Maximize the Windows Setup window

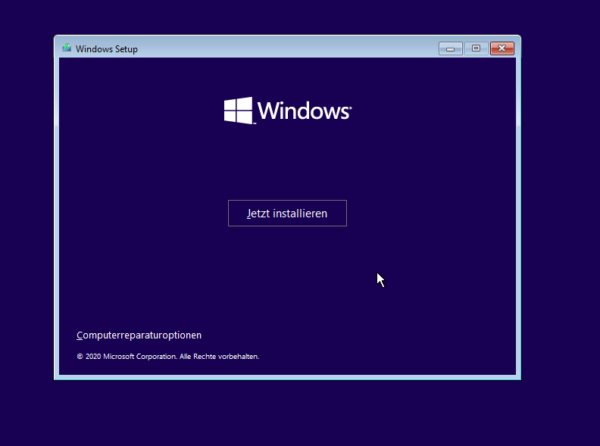click(x=475, y=47)
